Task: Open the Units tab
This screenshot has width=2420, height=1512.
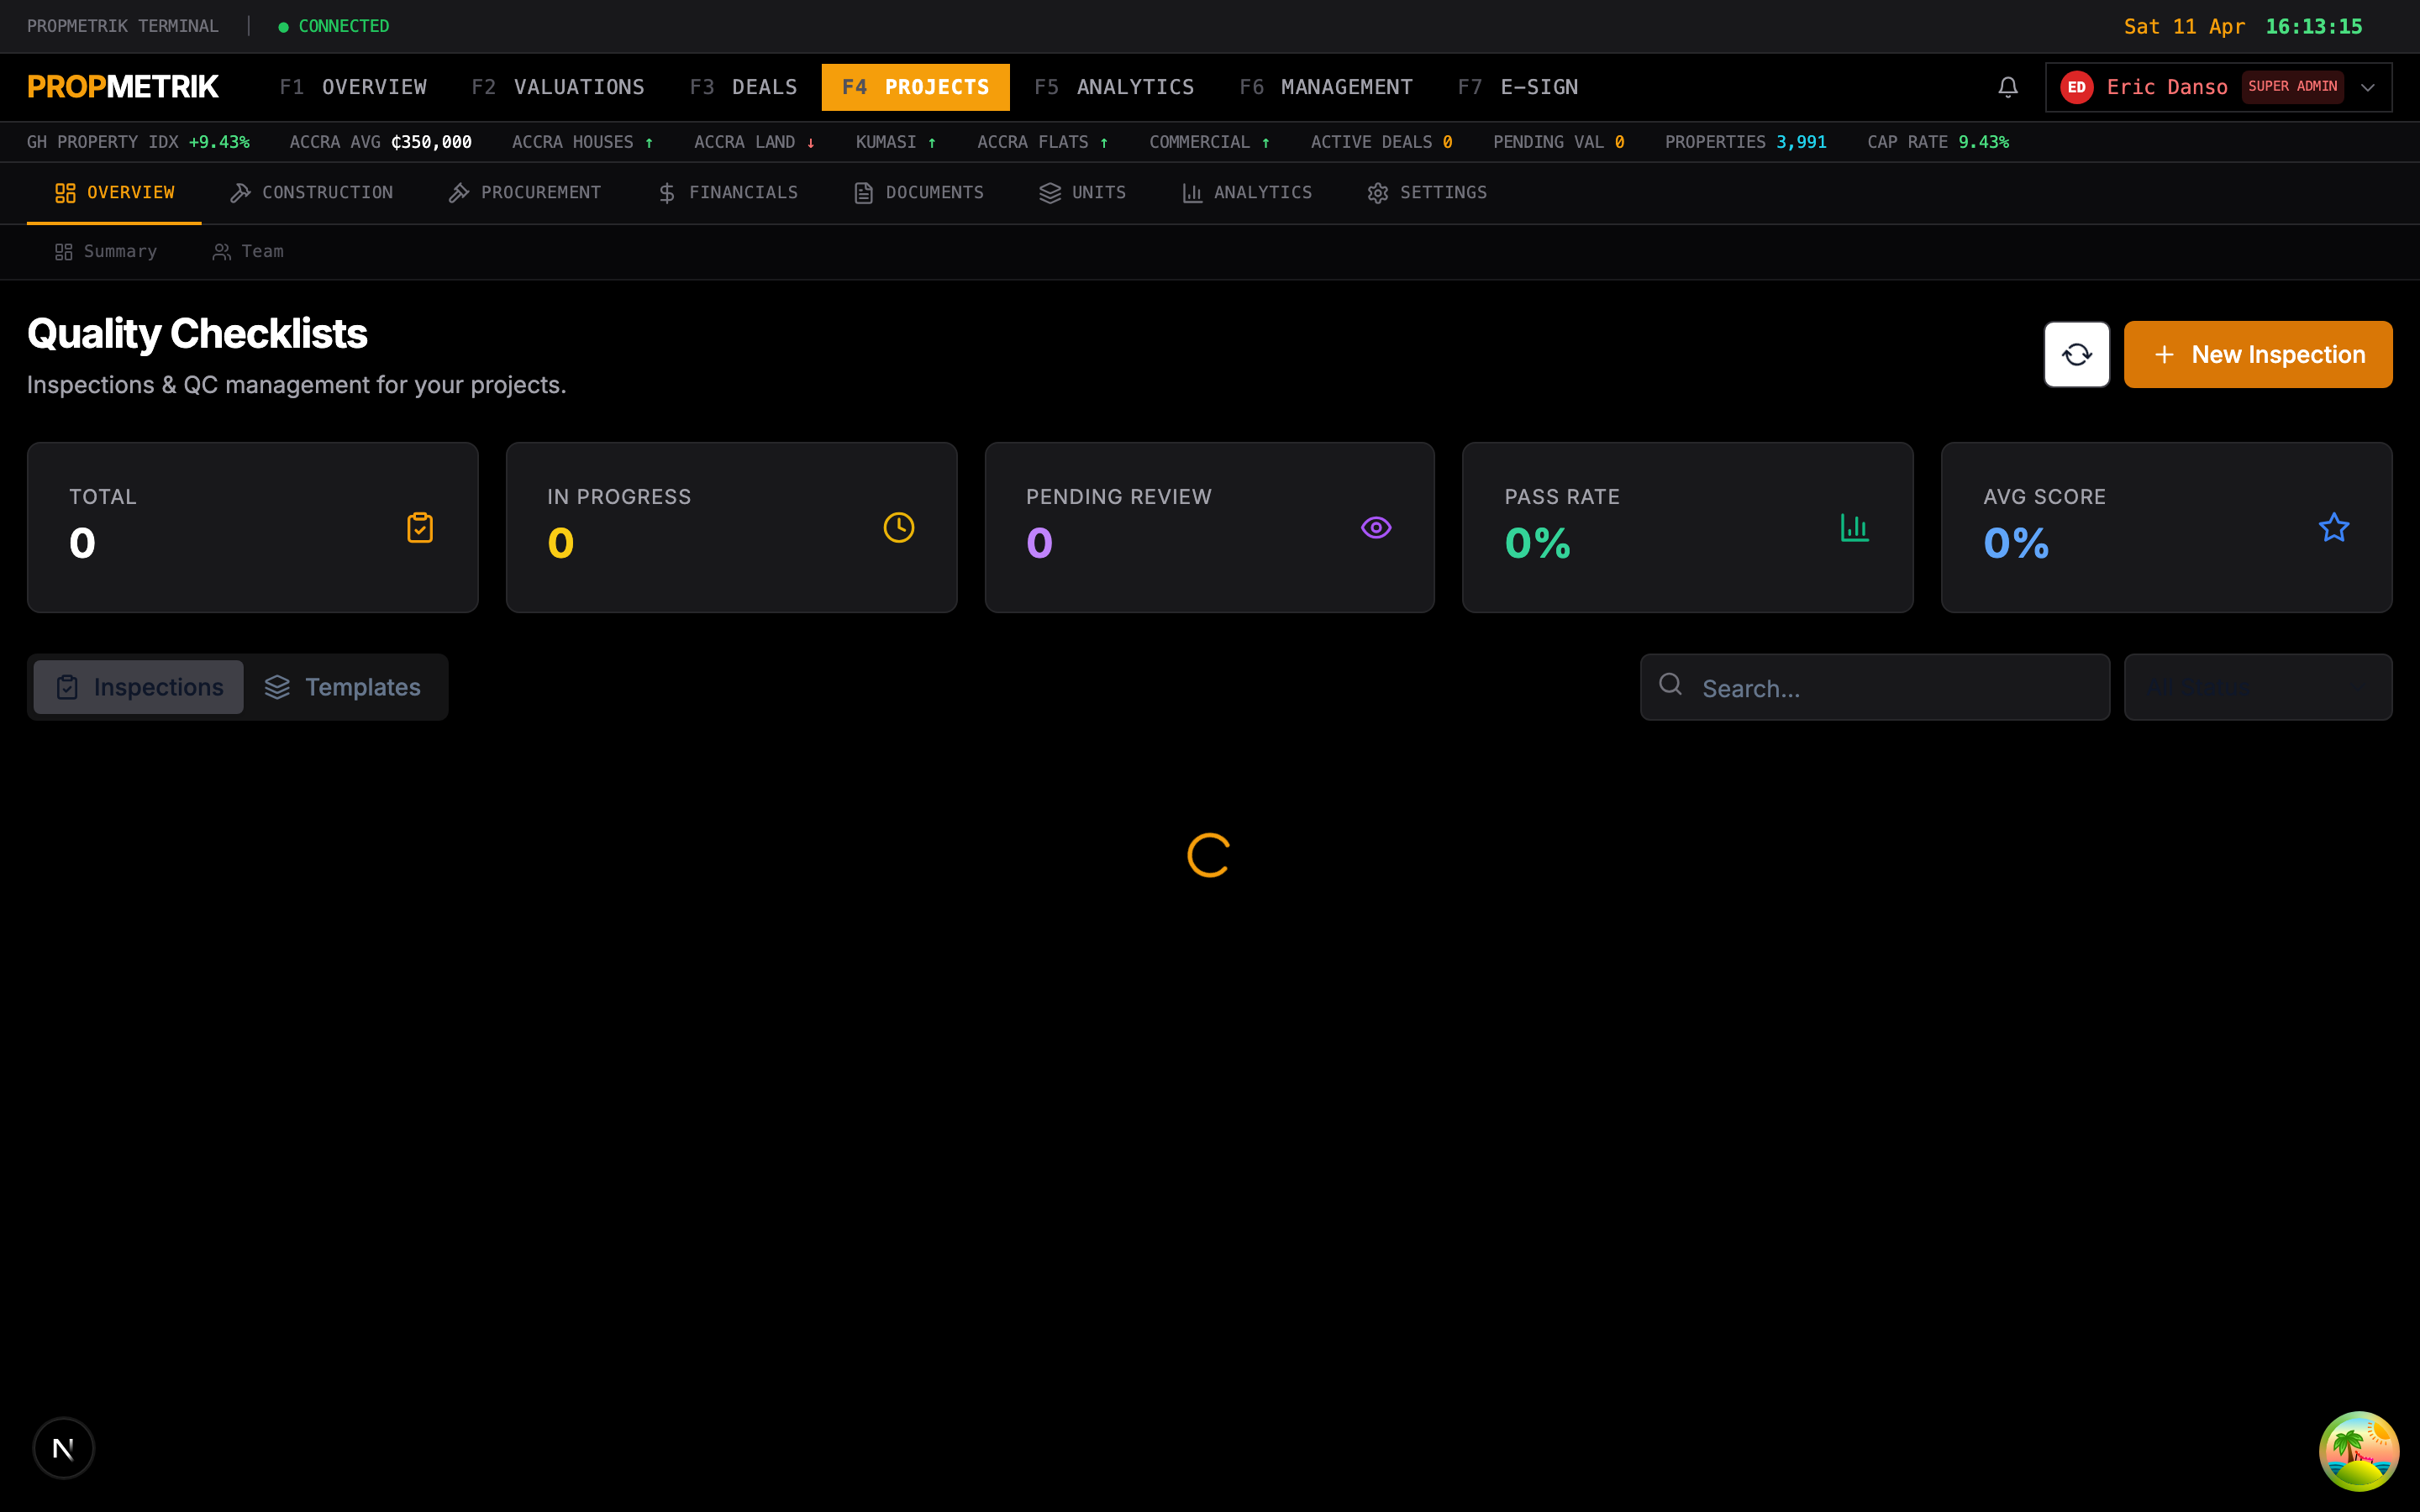Action: [x=1083, y=192]
